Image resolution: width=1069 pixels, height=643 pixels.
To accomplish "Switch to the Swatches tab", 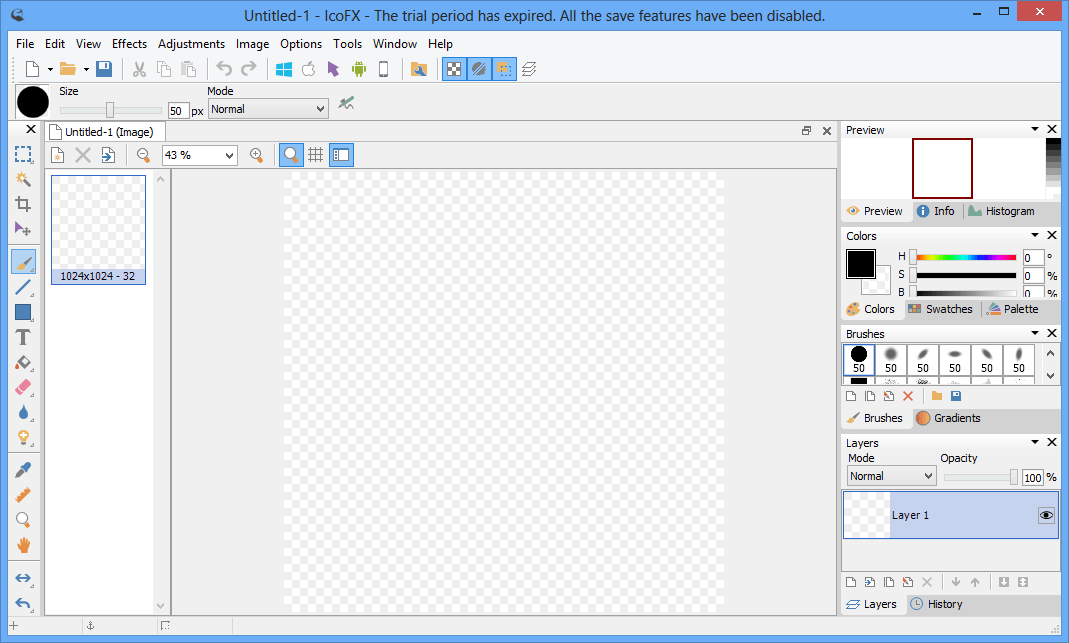I will click(941, 309).
